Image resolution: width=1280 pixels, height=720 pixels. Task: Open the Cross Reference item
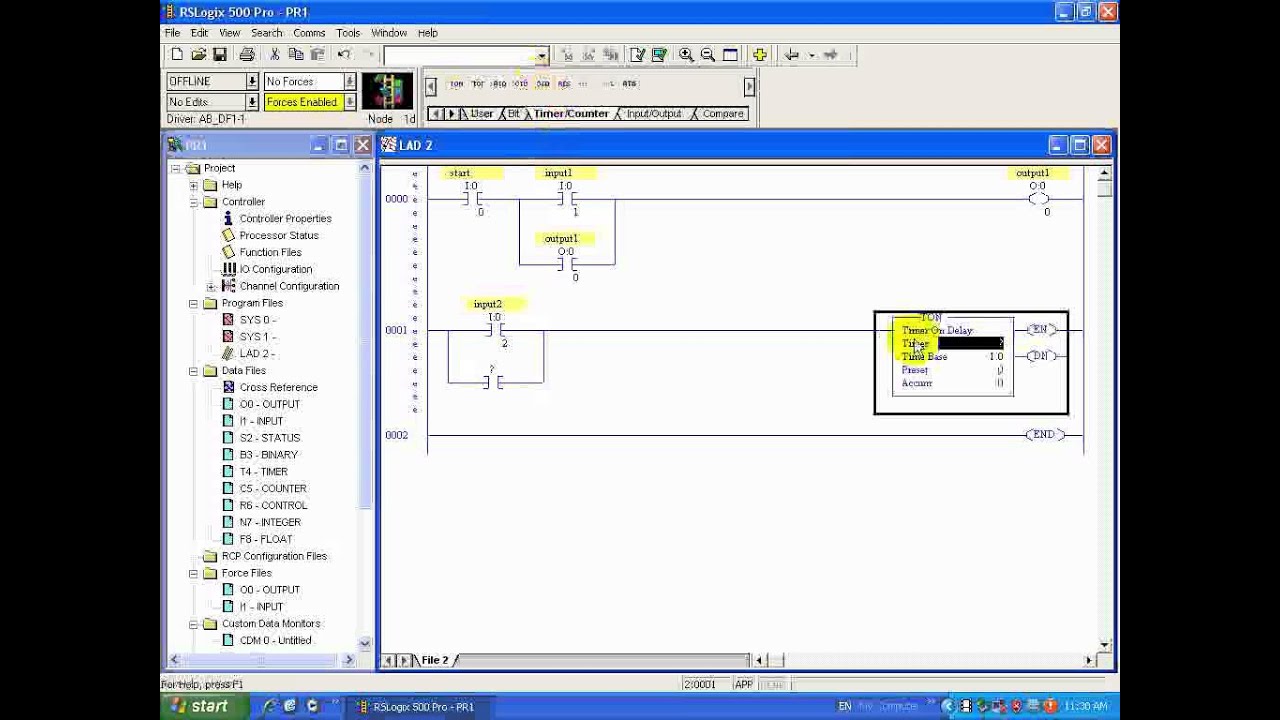278,387
